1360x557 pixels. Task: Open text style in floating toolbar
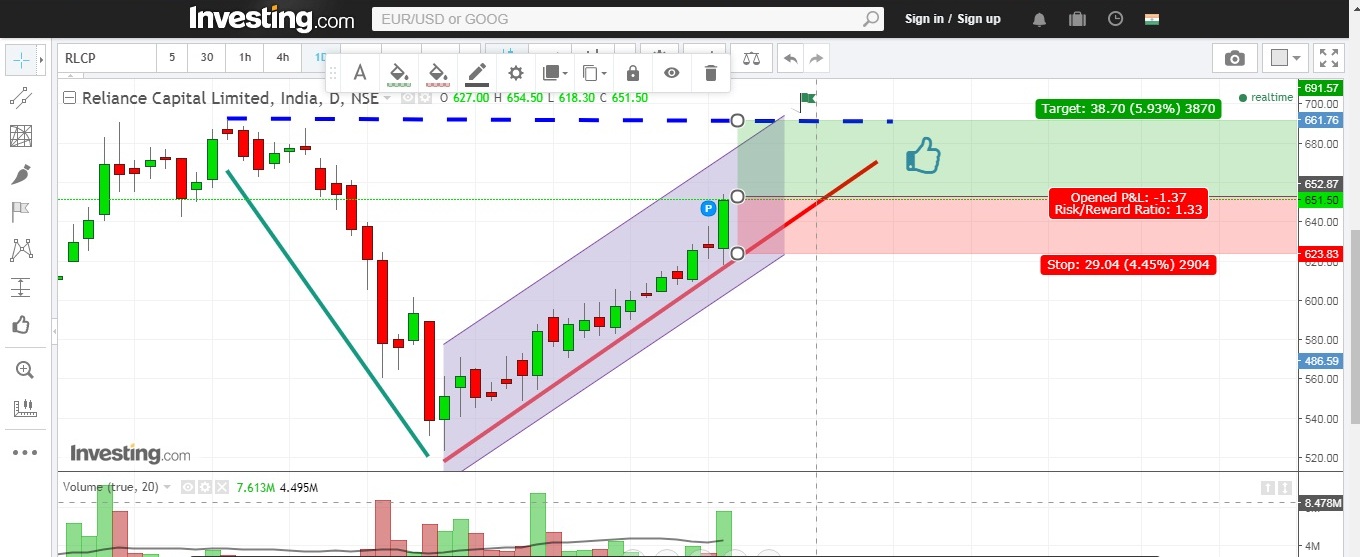pyautogui.click(x=359, y=72)
